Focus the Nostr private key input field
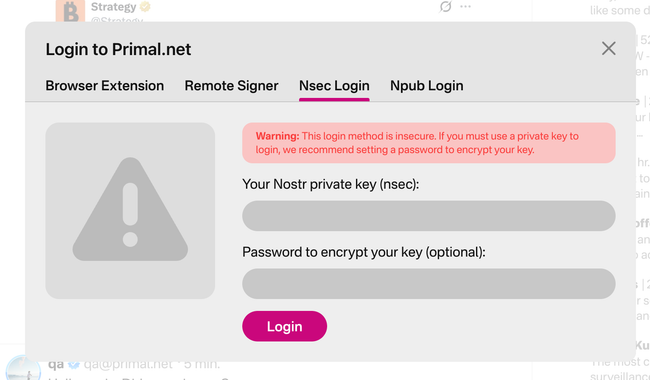This screenshot has height=380, width=650. pos(429,216)
